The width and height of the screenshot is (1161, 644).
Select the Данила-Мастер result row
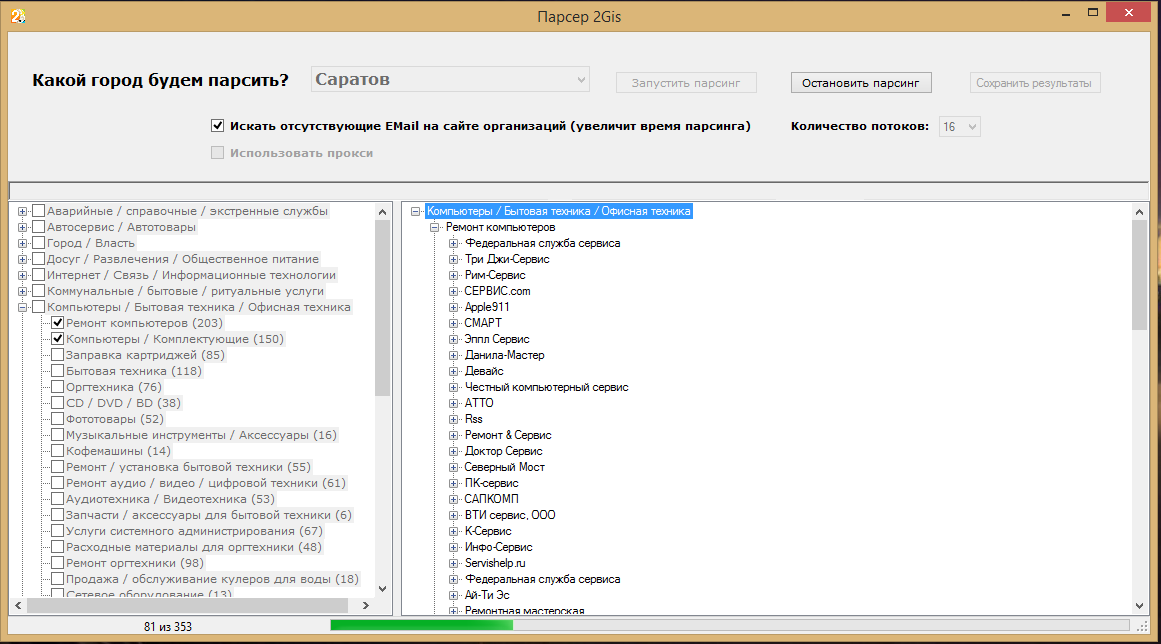pos(504,355)
